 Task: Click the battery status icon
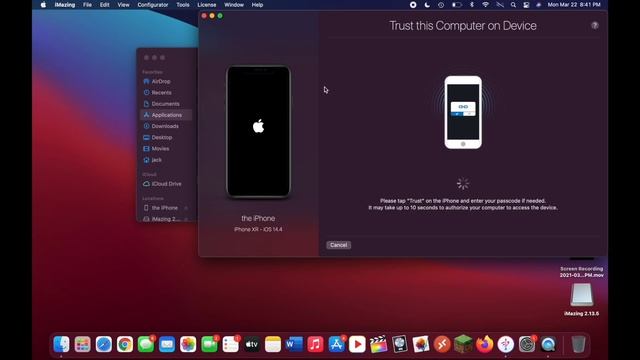coord(457,5)
